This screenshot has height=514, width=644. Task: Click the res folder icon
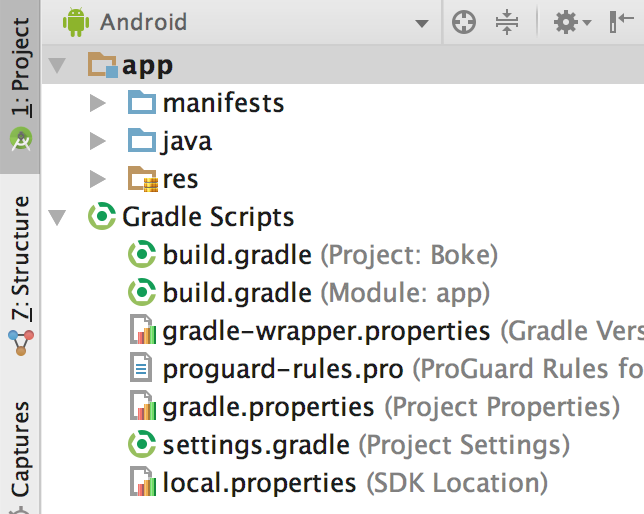coord(143,180)
